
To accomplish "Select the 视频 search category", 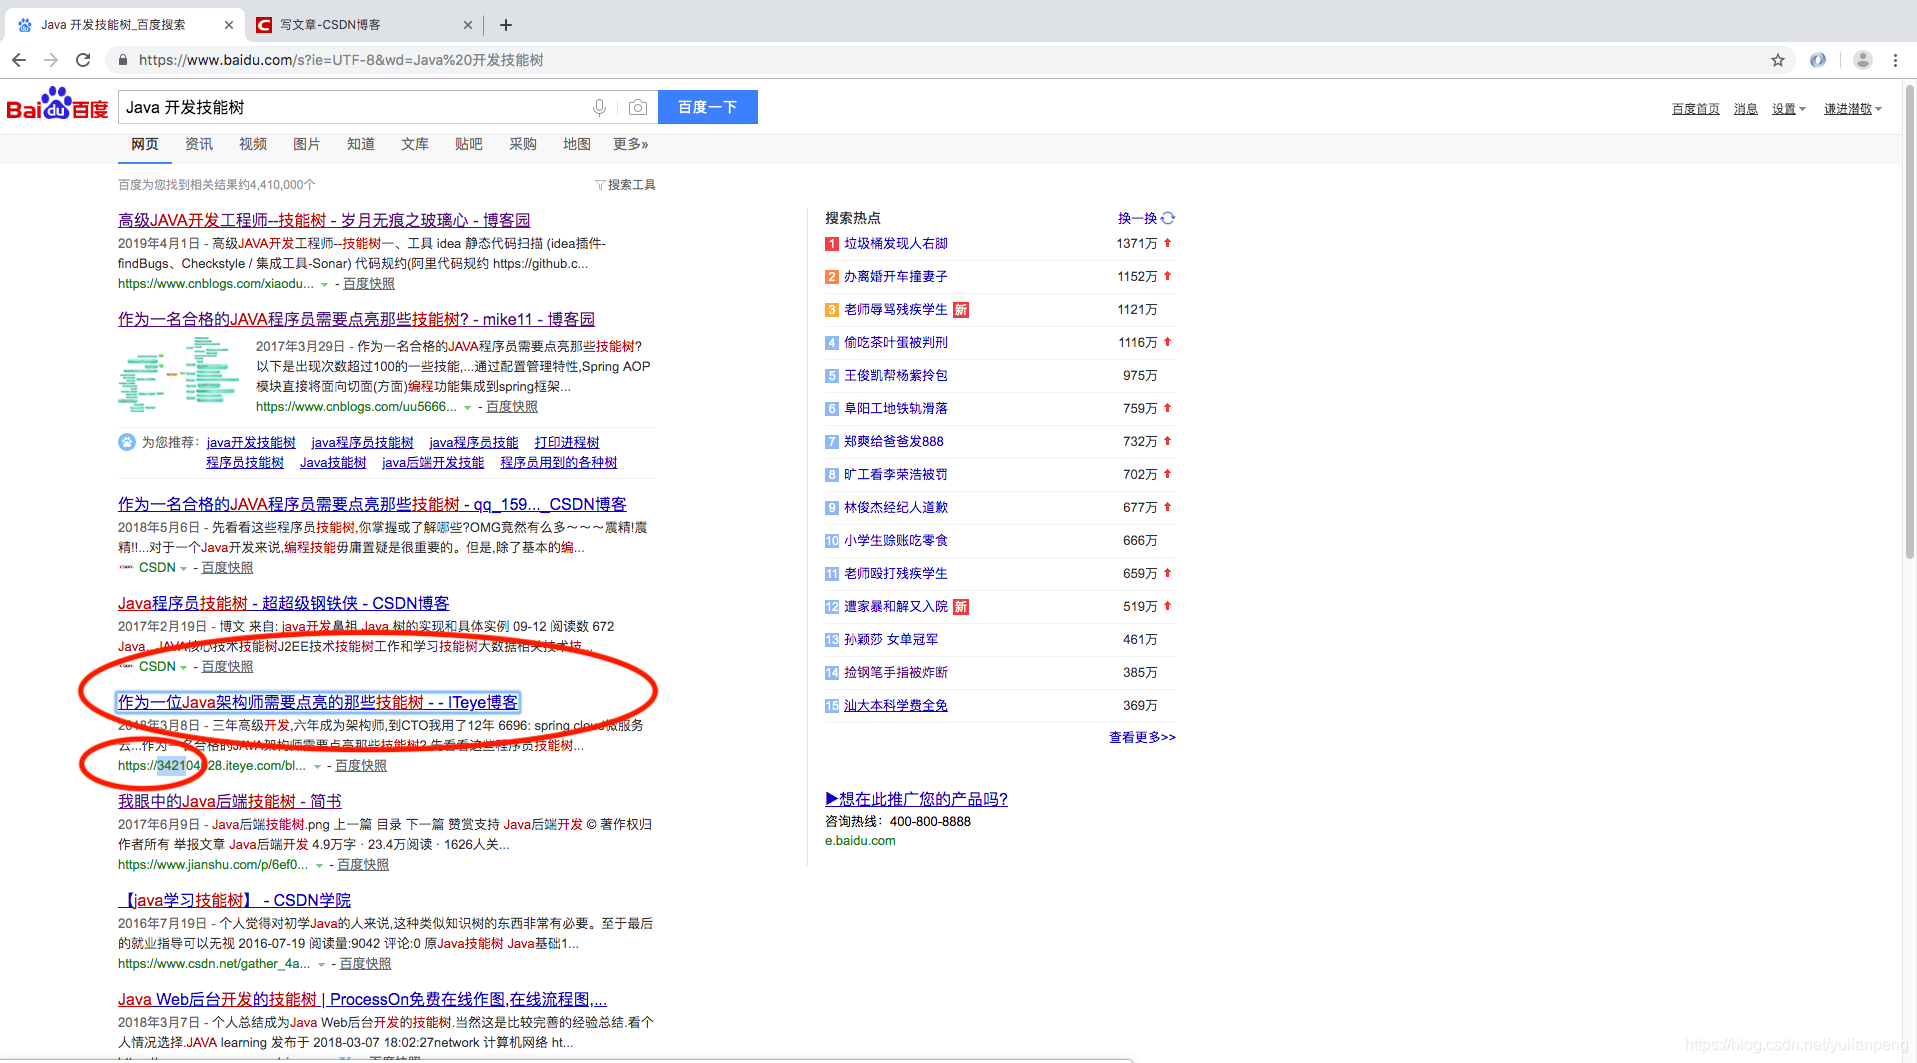I will [253, 145].
